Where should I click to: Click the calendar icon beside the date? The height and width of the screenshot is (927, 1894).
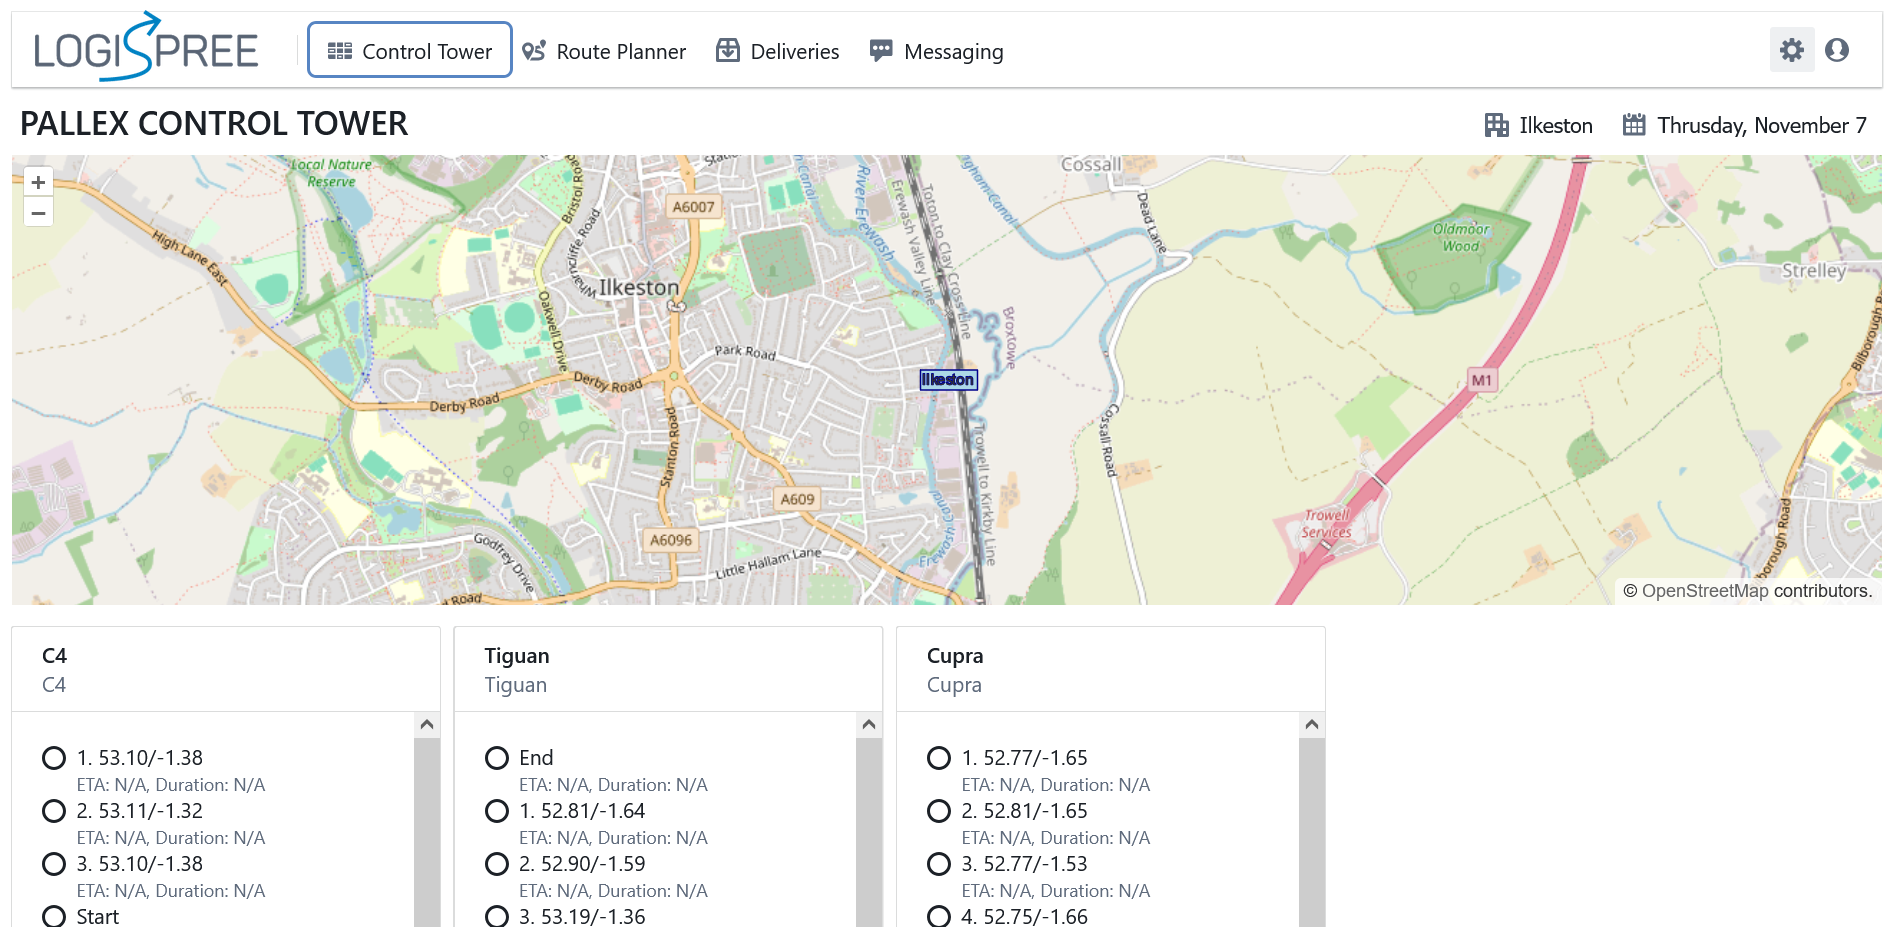1634,125
